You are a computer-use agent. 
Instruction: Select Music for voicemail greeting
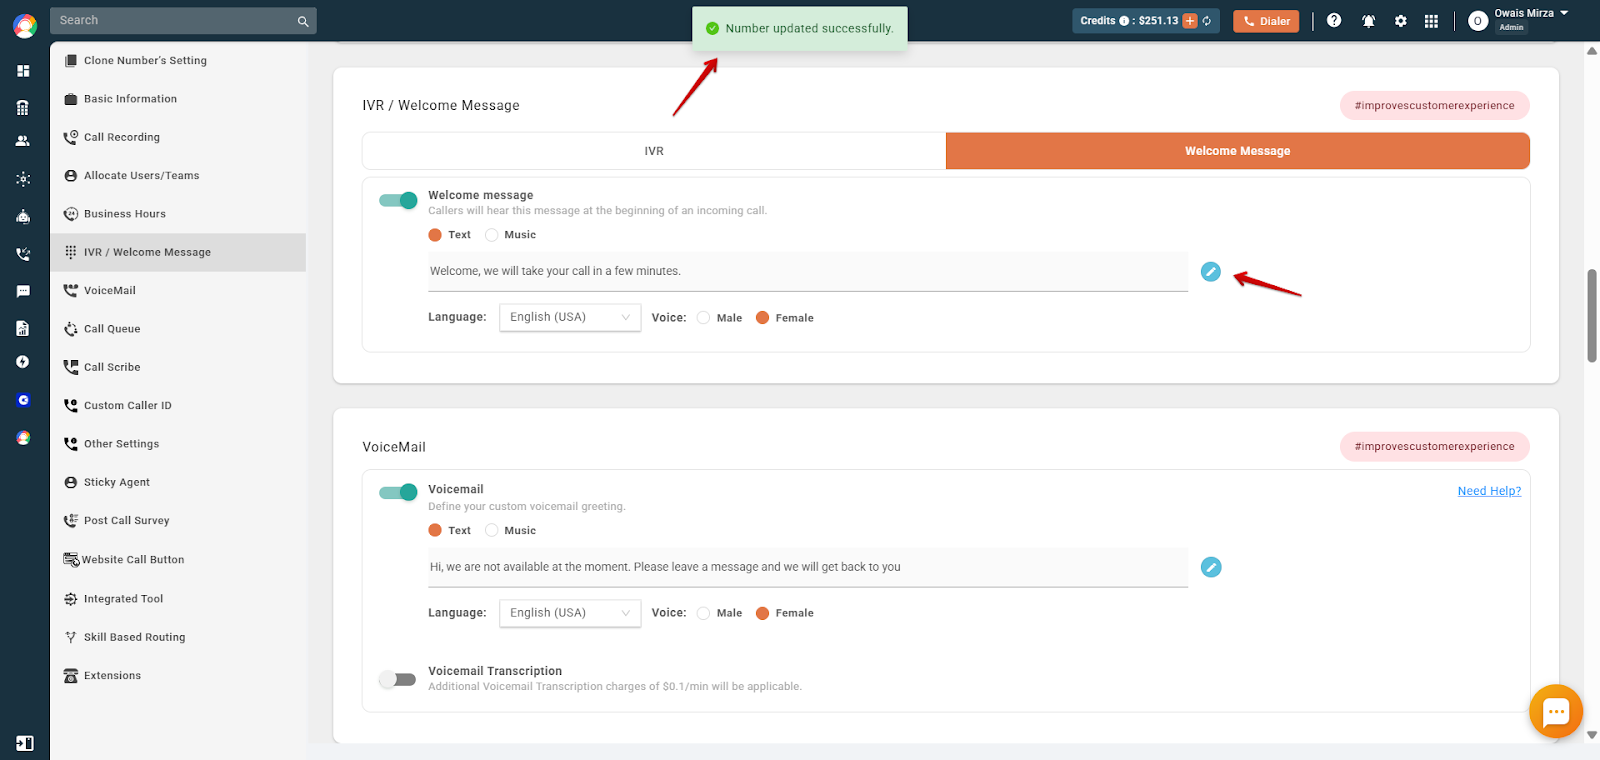tap(492, 530)
